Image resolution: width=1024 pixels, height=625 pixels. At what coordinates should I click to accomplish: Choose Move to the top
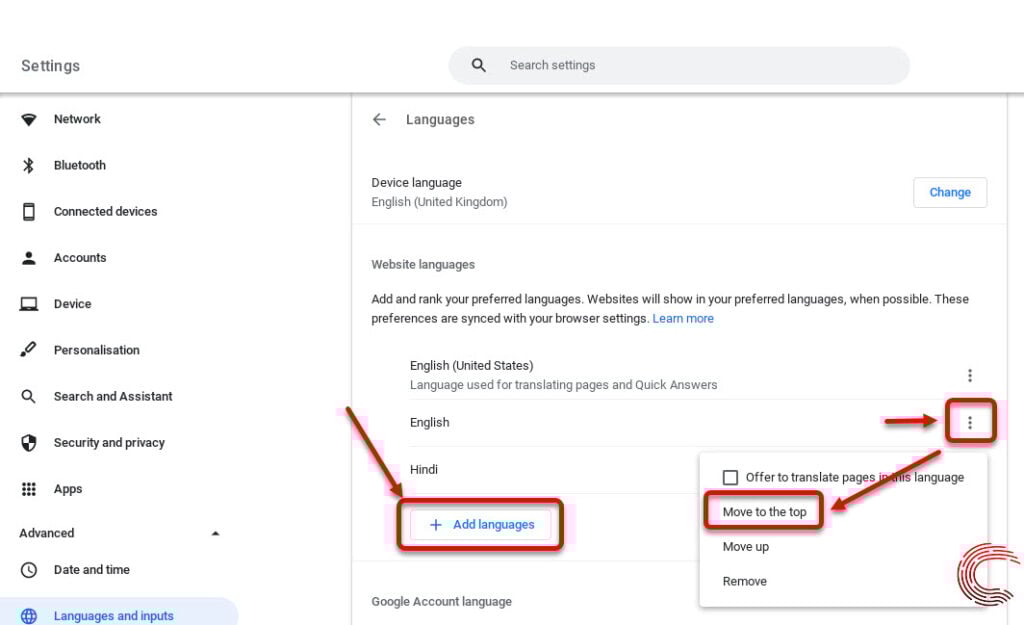764,512
